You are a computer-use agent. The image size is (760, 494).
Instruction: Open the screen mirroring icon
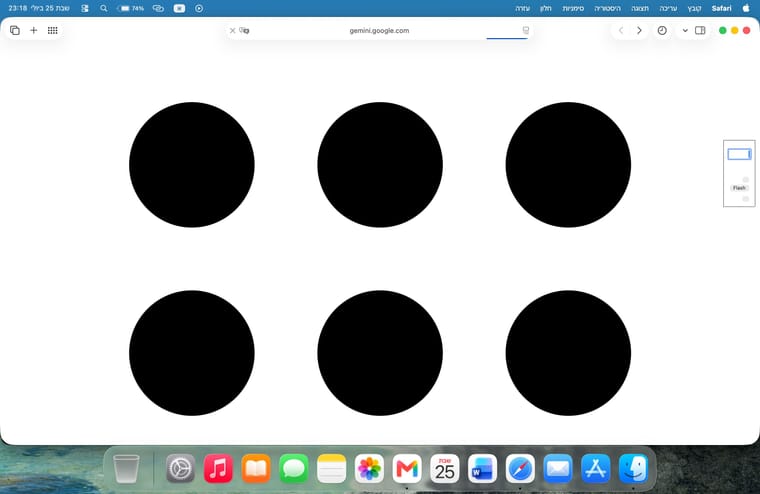[x=158, y=8]
